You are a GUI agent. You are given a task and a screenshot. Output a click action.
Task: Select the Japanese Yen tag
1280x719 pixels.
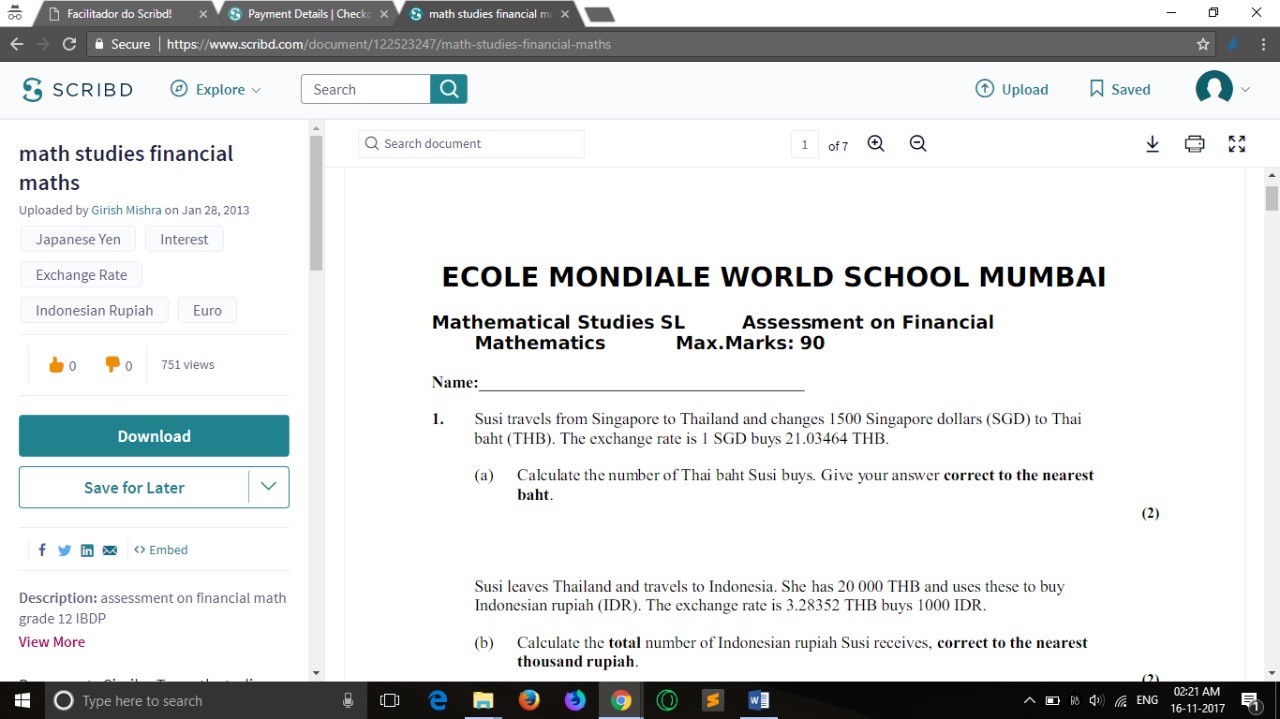point(78,239)
